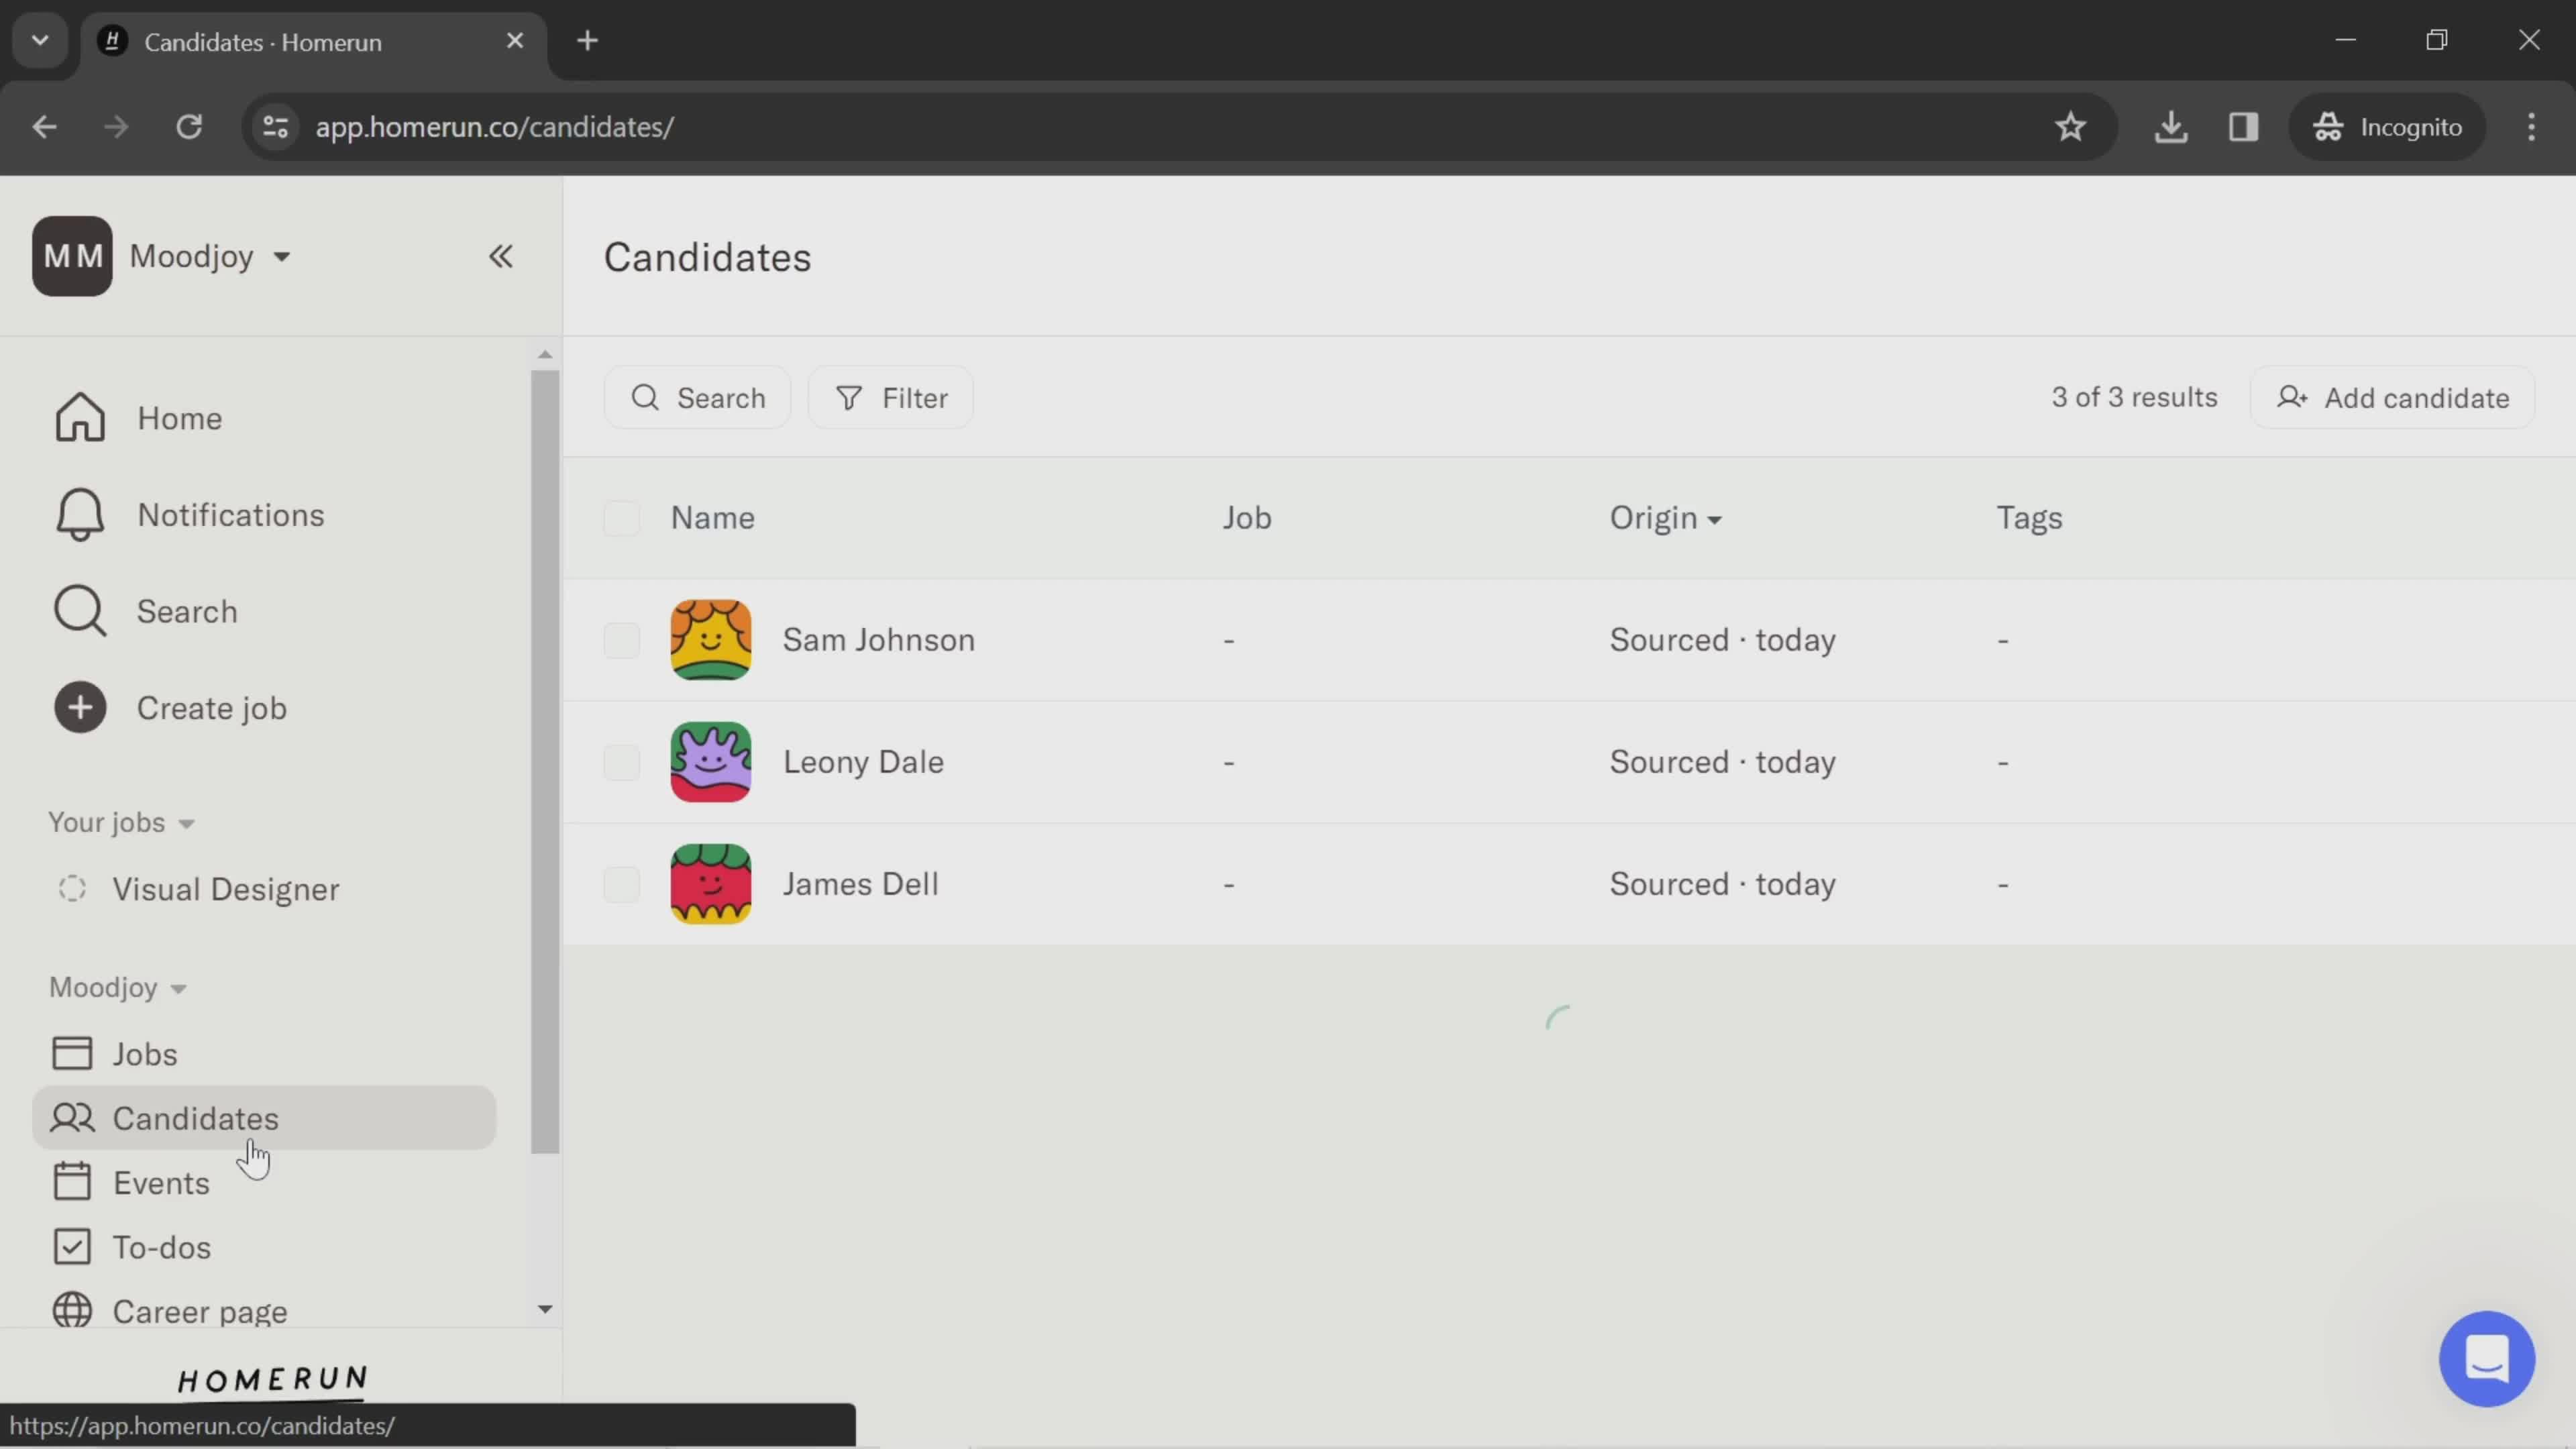Check the Sam Johnson row checkbox
2576x1449 pixels.
point(621,640)
